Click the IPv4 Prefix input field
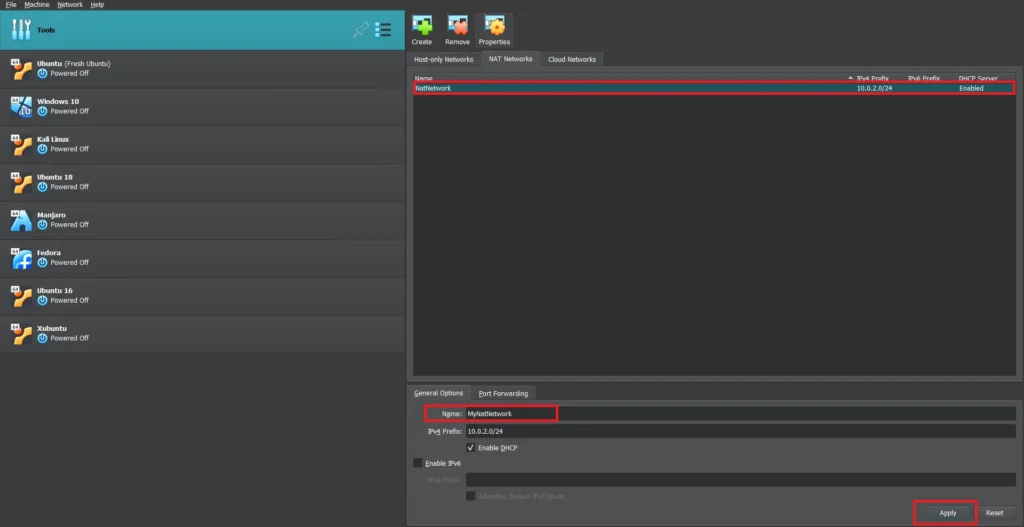Image resolution: width=1024 pixels, height=527 pixels. (741, 431)
